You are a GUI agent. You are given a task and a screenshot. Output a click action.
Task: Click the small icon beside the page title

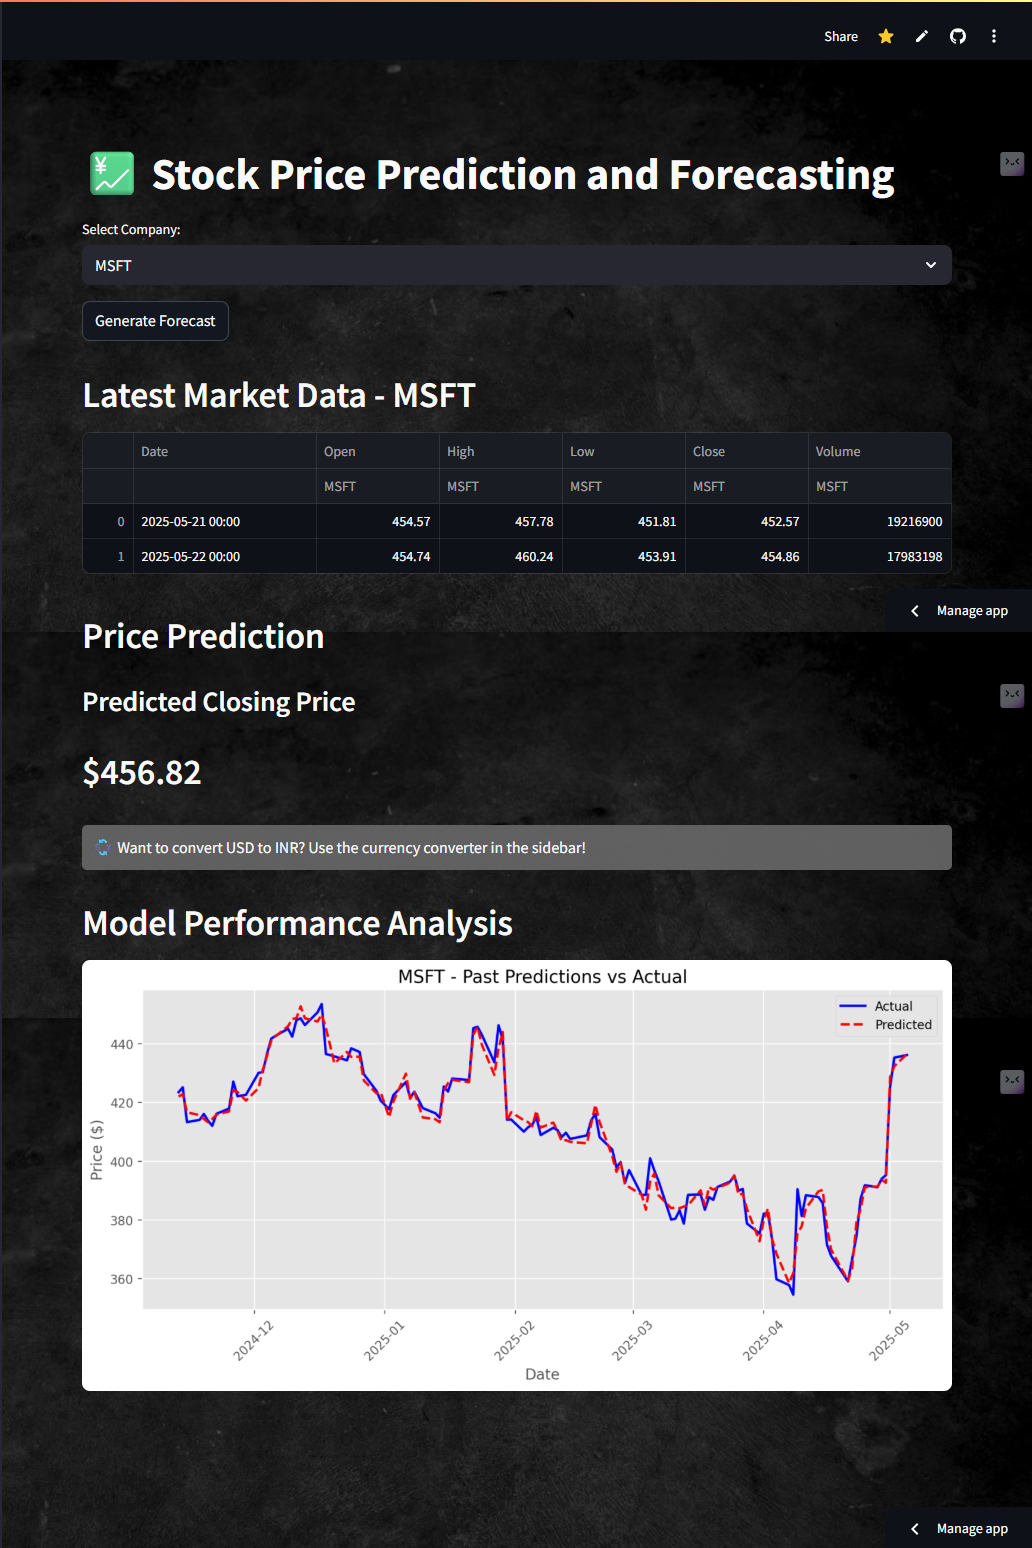pyautogui.click(x=1012, y=163)
